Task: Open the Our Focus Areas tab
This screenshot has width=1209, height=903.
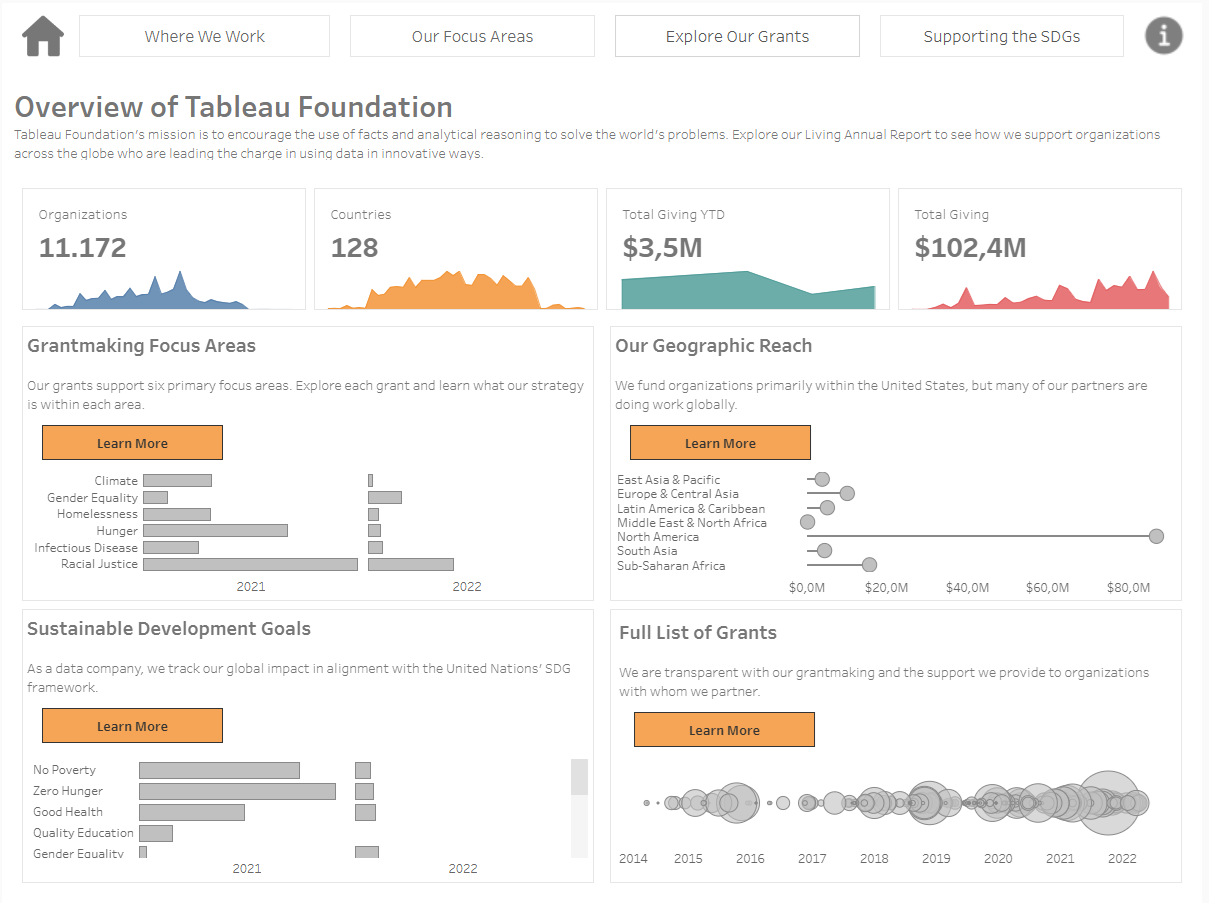Action: [x=472, y=36]
